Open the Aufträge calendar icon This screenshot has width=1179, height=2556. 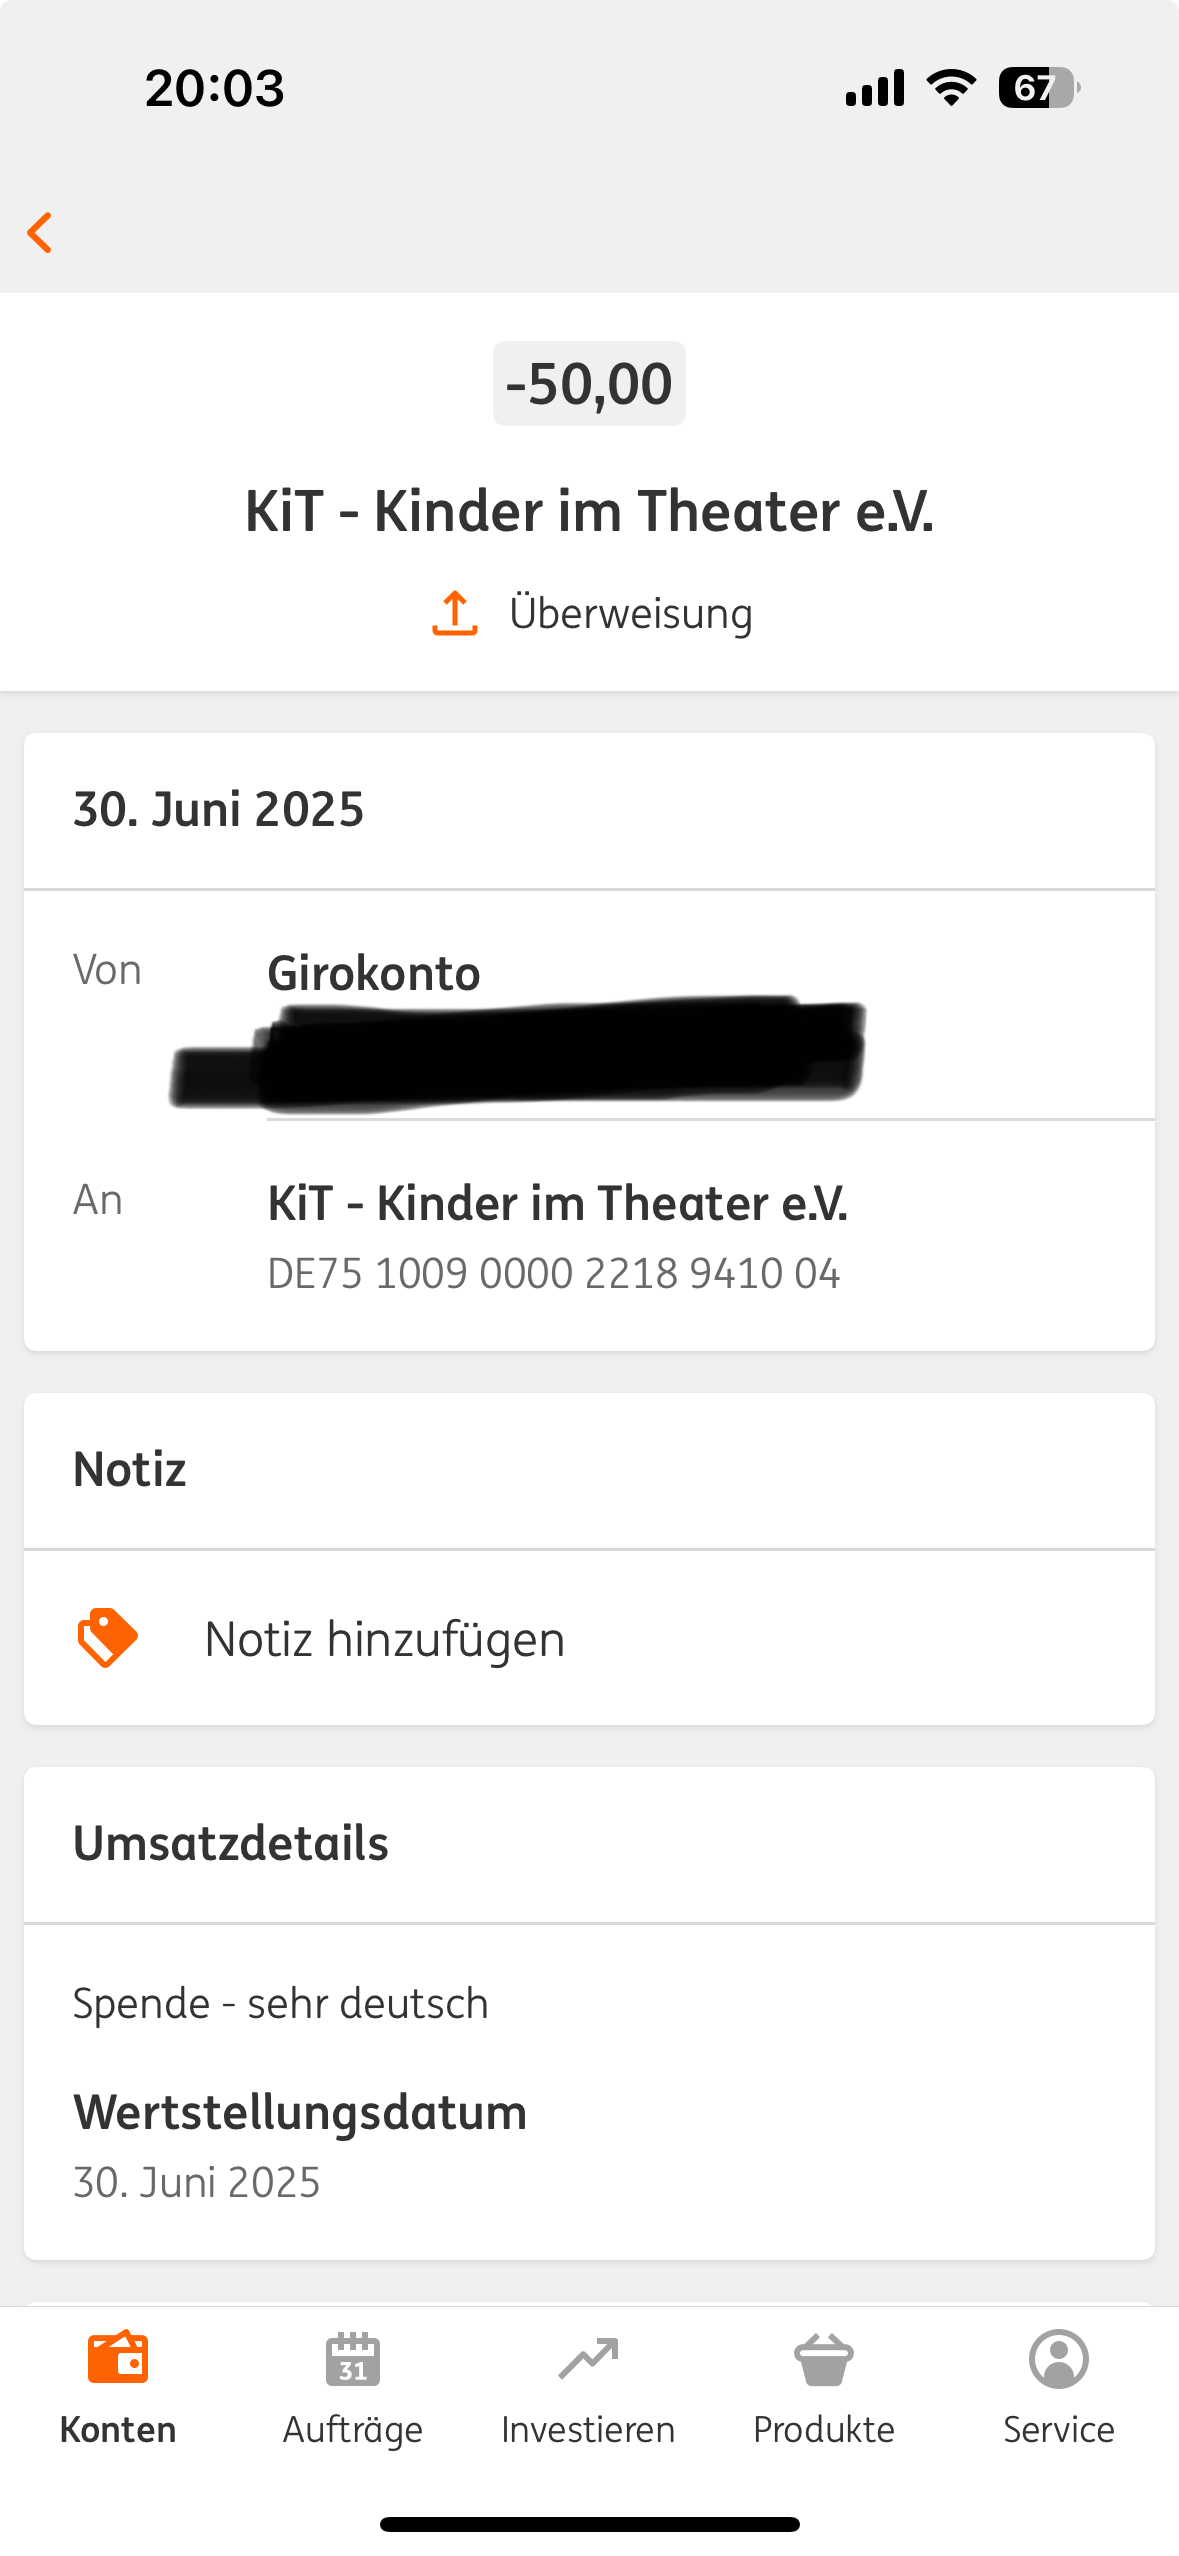(x=353, y=2359)
